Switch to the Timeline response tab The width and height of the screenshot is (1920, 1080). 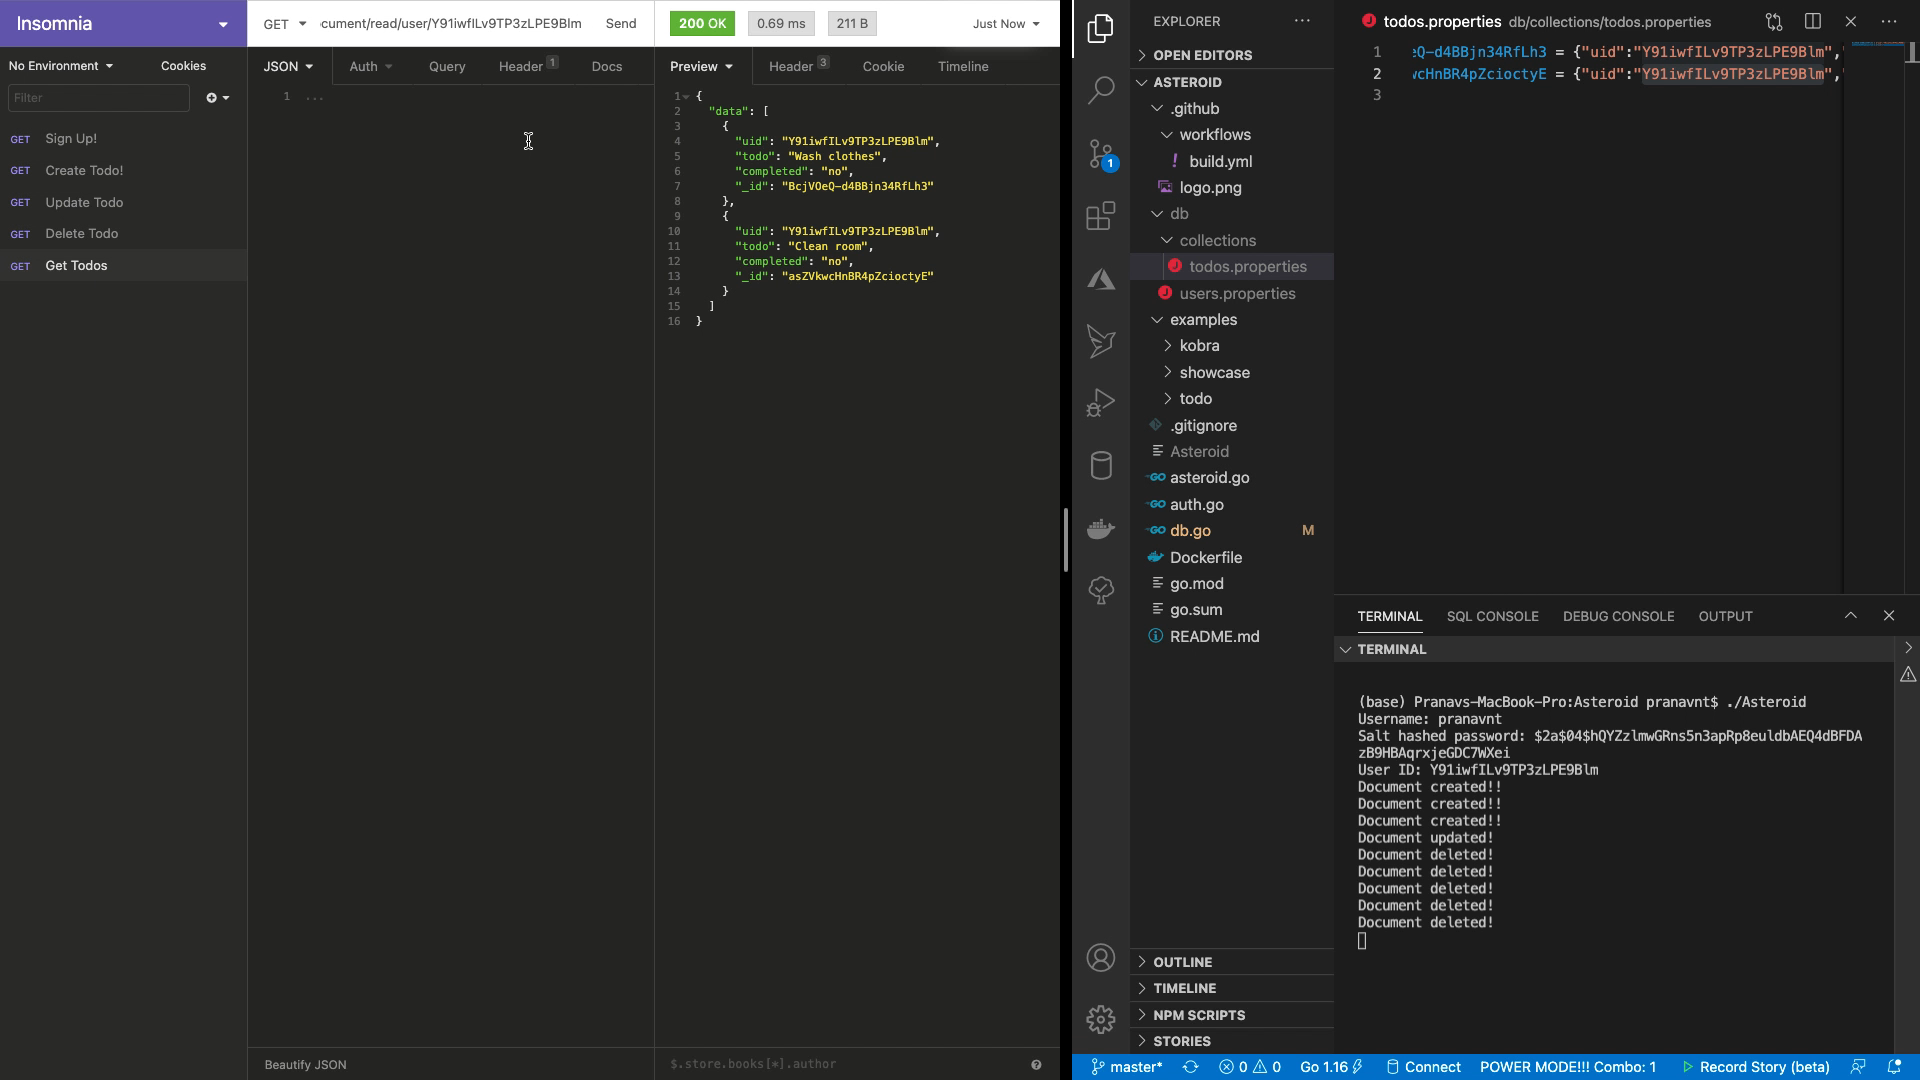[963, 66]
